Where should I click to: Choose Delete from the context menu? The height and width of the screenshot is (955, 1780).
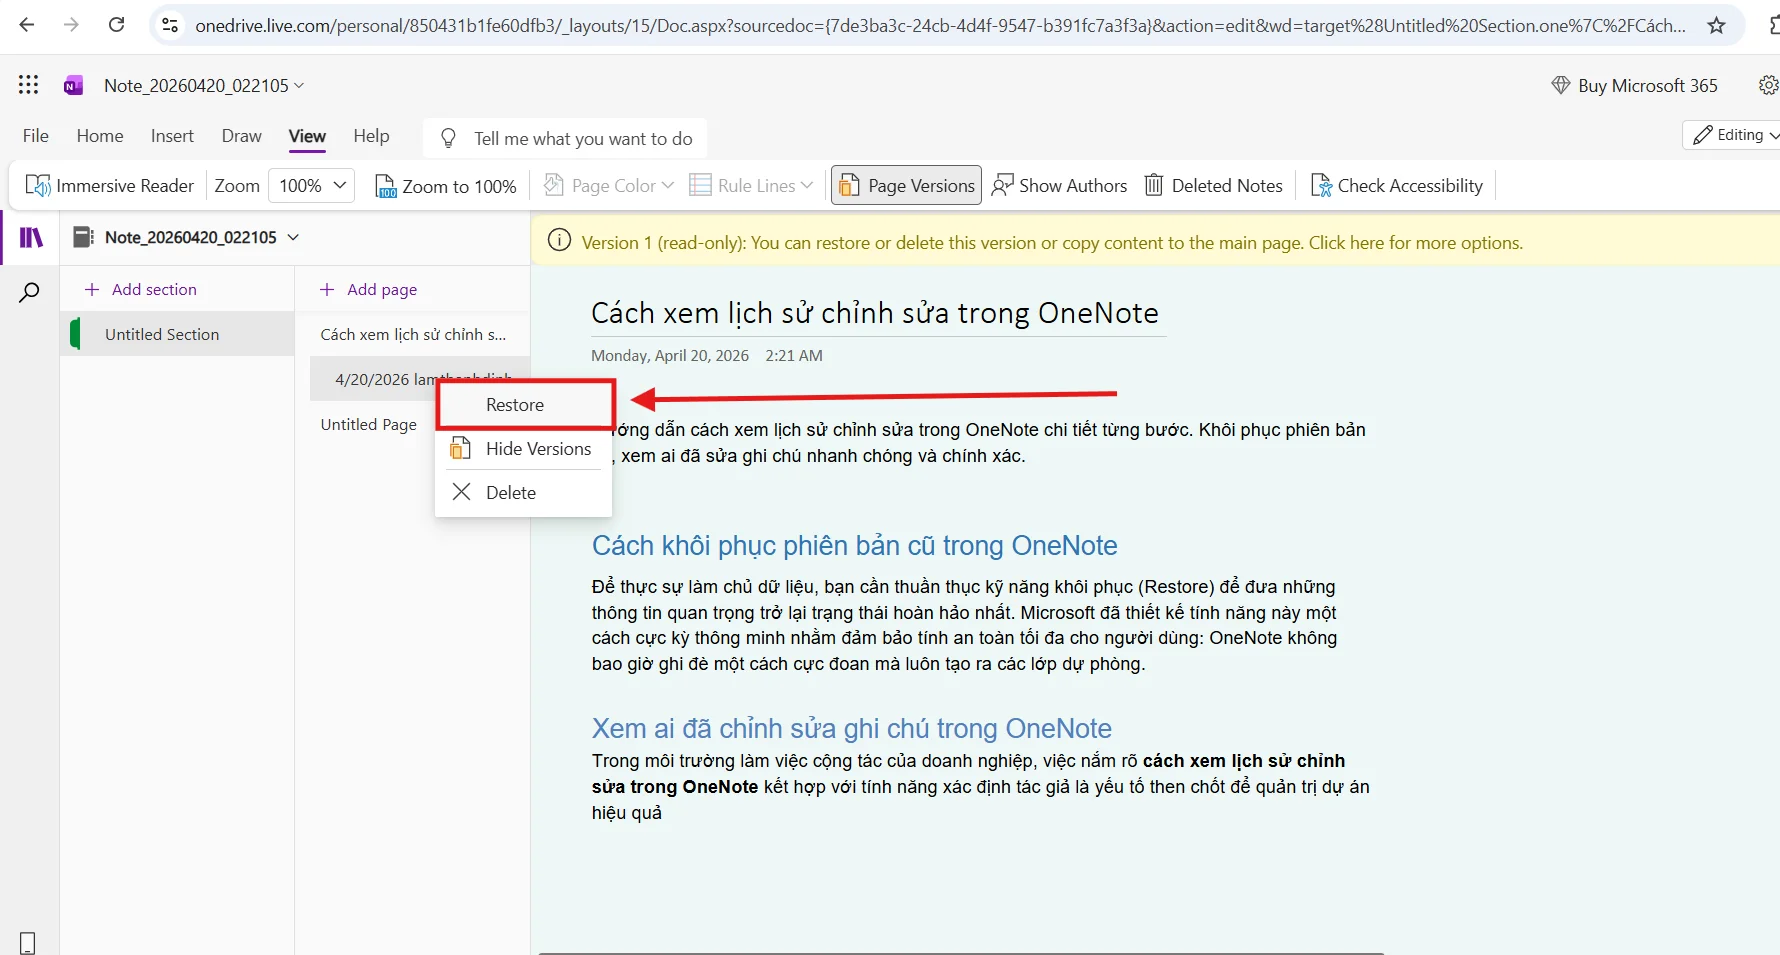pos(523,492)
